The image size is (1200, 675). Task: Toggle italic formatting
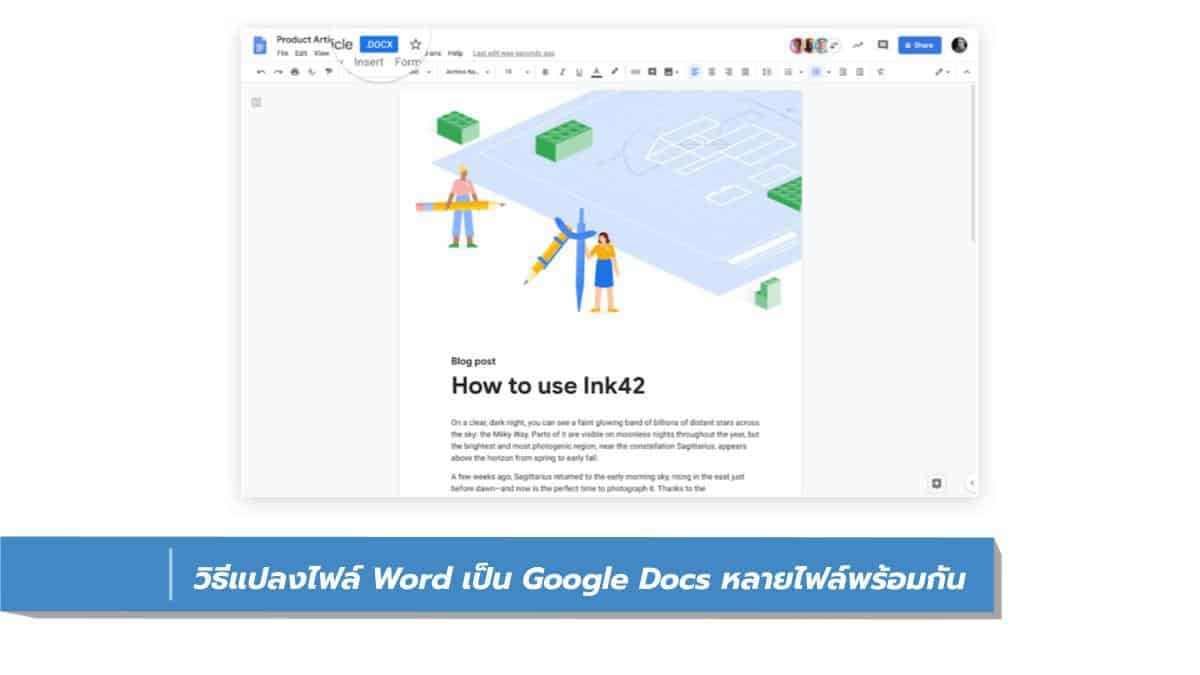pyautogui.click(x=562, y=72)
